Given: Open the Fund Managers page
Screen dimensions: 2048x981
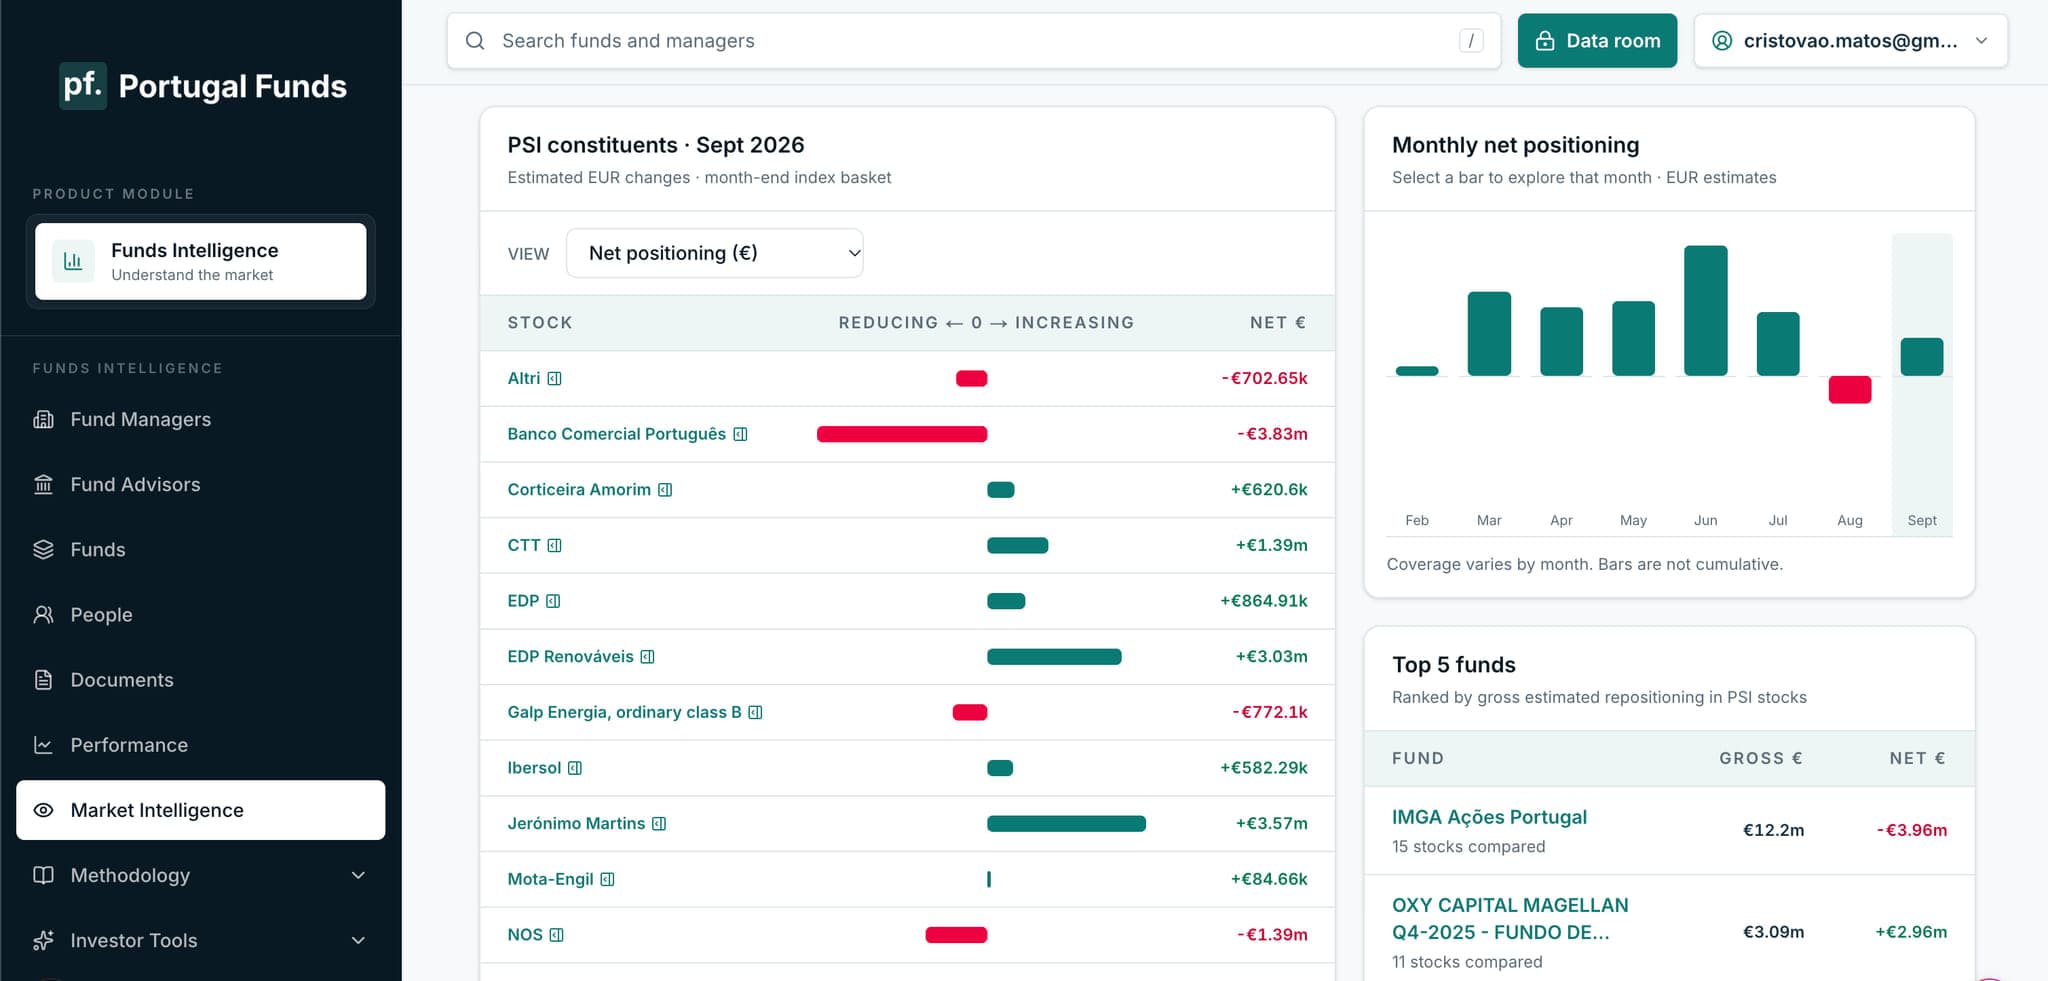Looking at the screenshot, I should [x=200, y=419].
